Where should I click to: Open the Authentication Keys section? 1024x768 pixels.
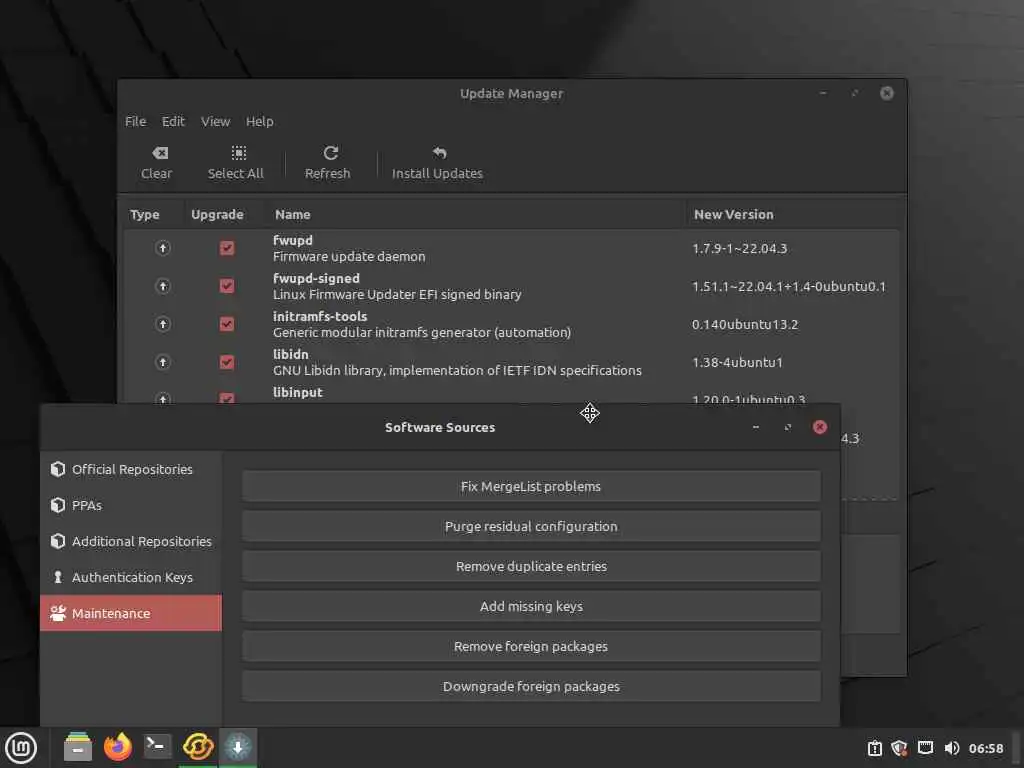point(131,577)
